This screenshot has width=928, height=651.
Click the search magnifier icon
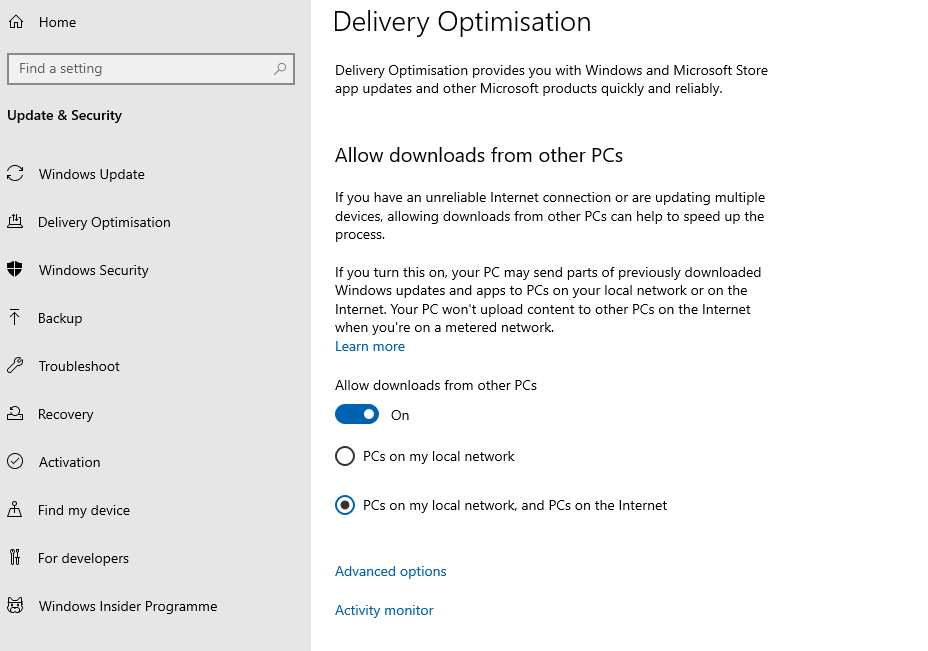pyautogui.click(x=280, y=69)
